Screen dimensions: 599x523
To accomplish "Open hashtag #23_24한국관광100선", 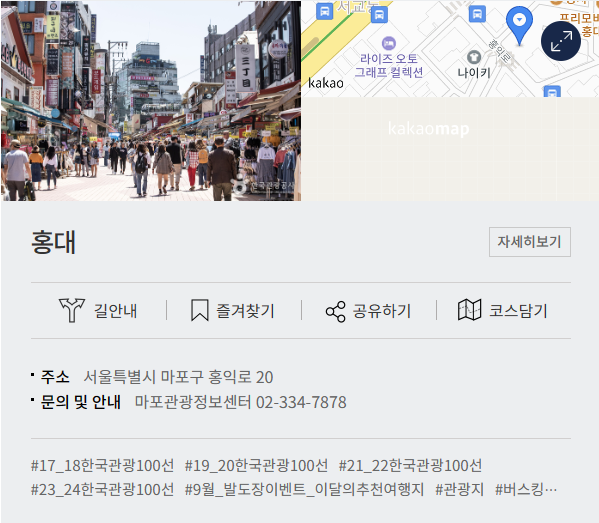I will pos(102,489).
